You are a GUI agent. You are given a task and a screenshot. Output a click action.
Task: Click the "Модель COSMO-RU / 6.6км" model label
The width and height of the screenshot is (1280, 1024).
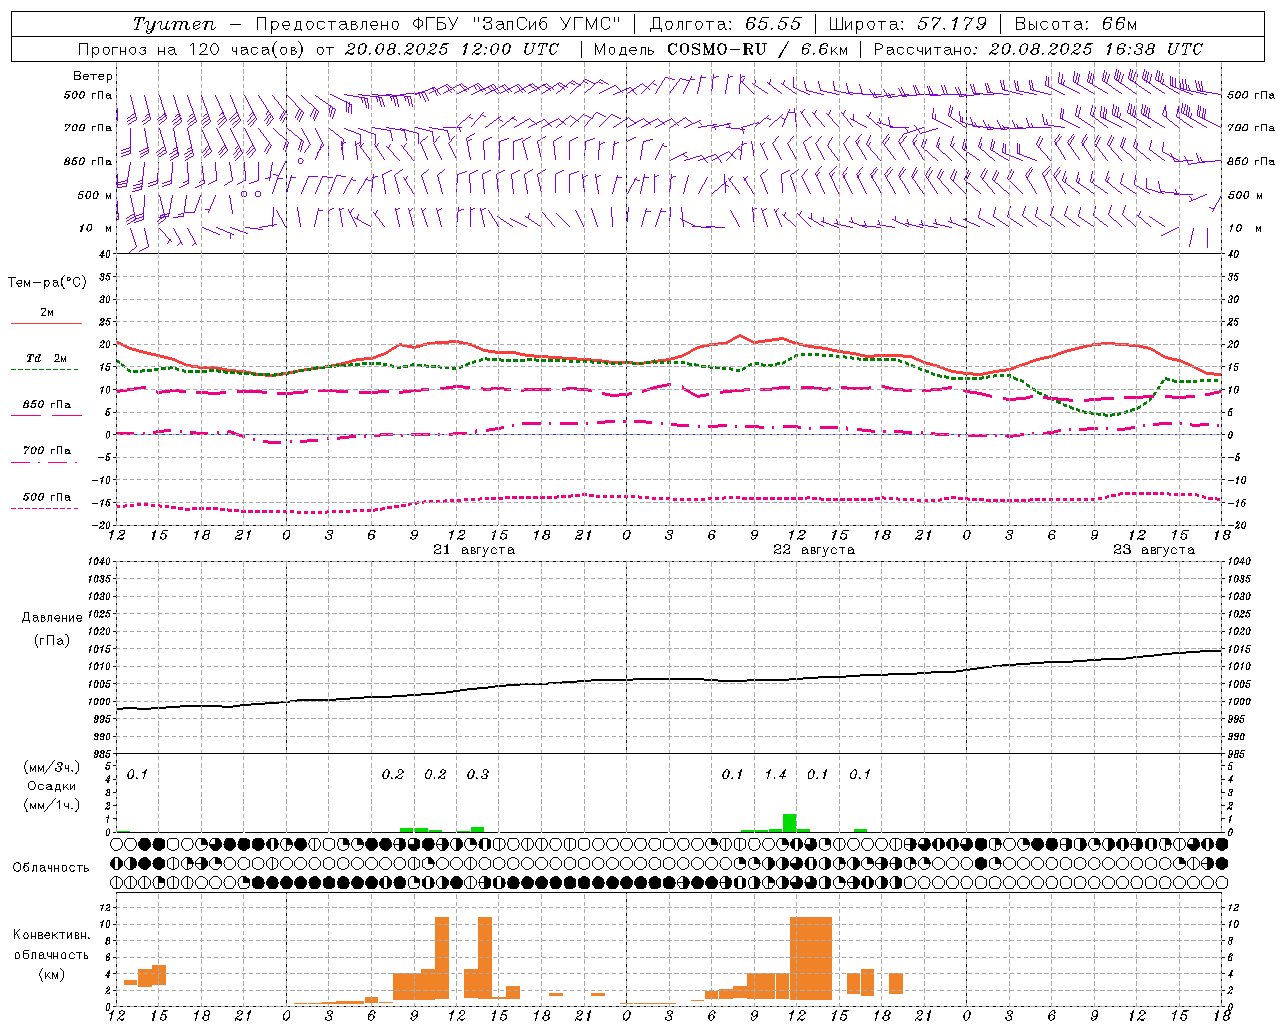coord(720,49)
